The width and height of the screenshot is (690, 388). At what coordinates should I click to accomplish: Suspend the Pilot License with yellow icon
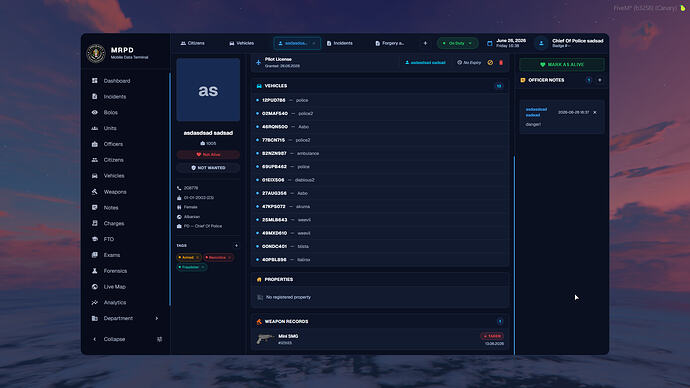490,63
